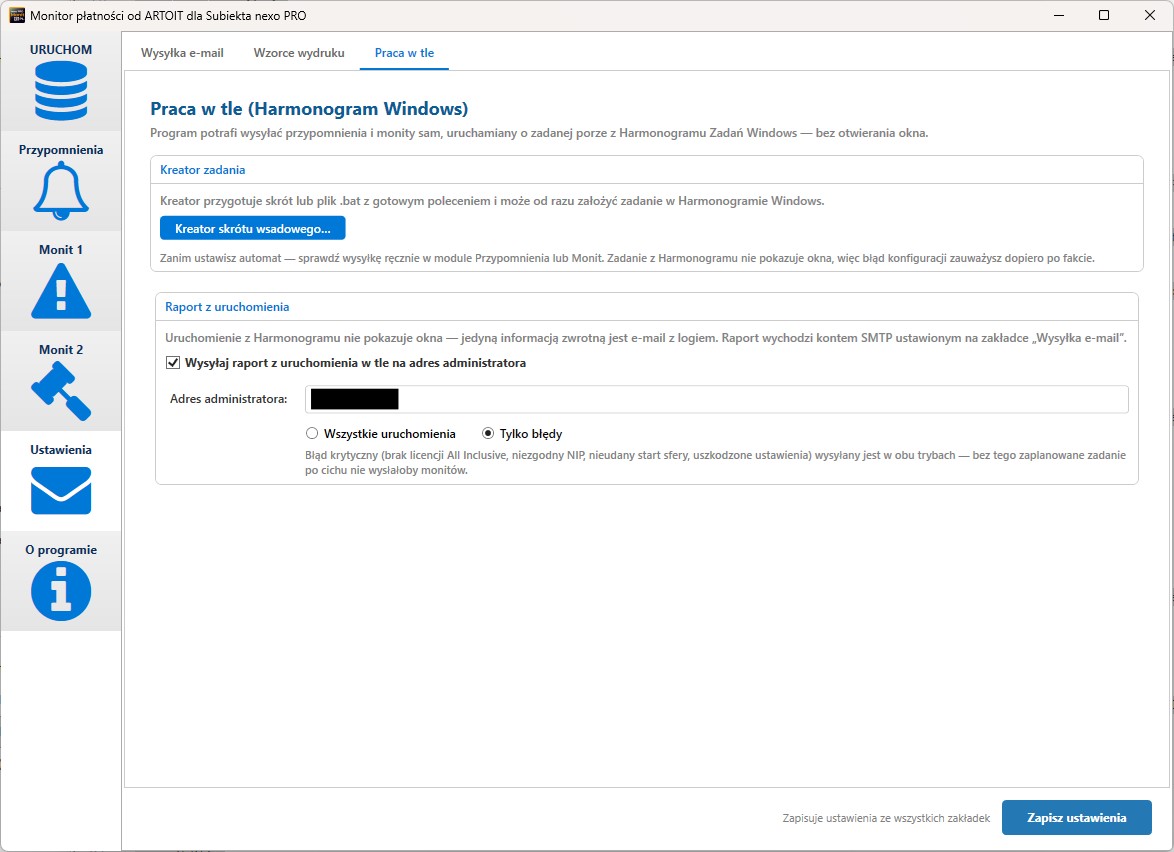Minimize the Monitor płatności window
The height and width of the screenshot is (852, 1174).
pyautogui.click(x=1059, y=15)
